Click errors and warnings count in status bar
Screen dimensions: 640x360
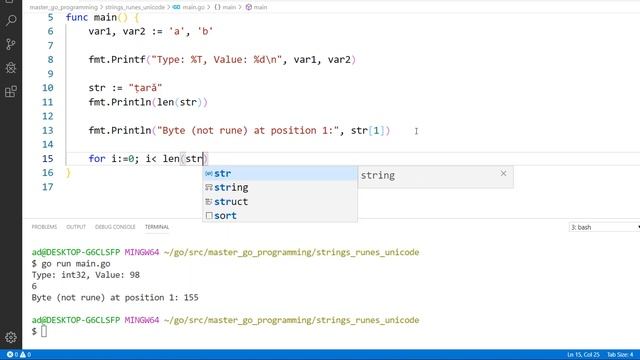[x=19, y=355]
